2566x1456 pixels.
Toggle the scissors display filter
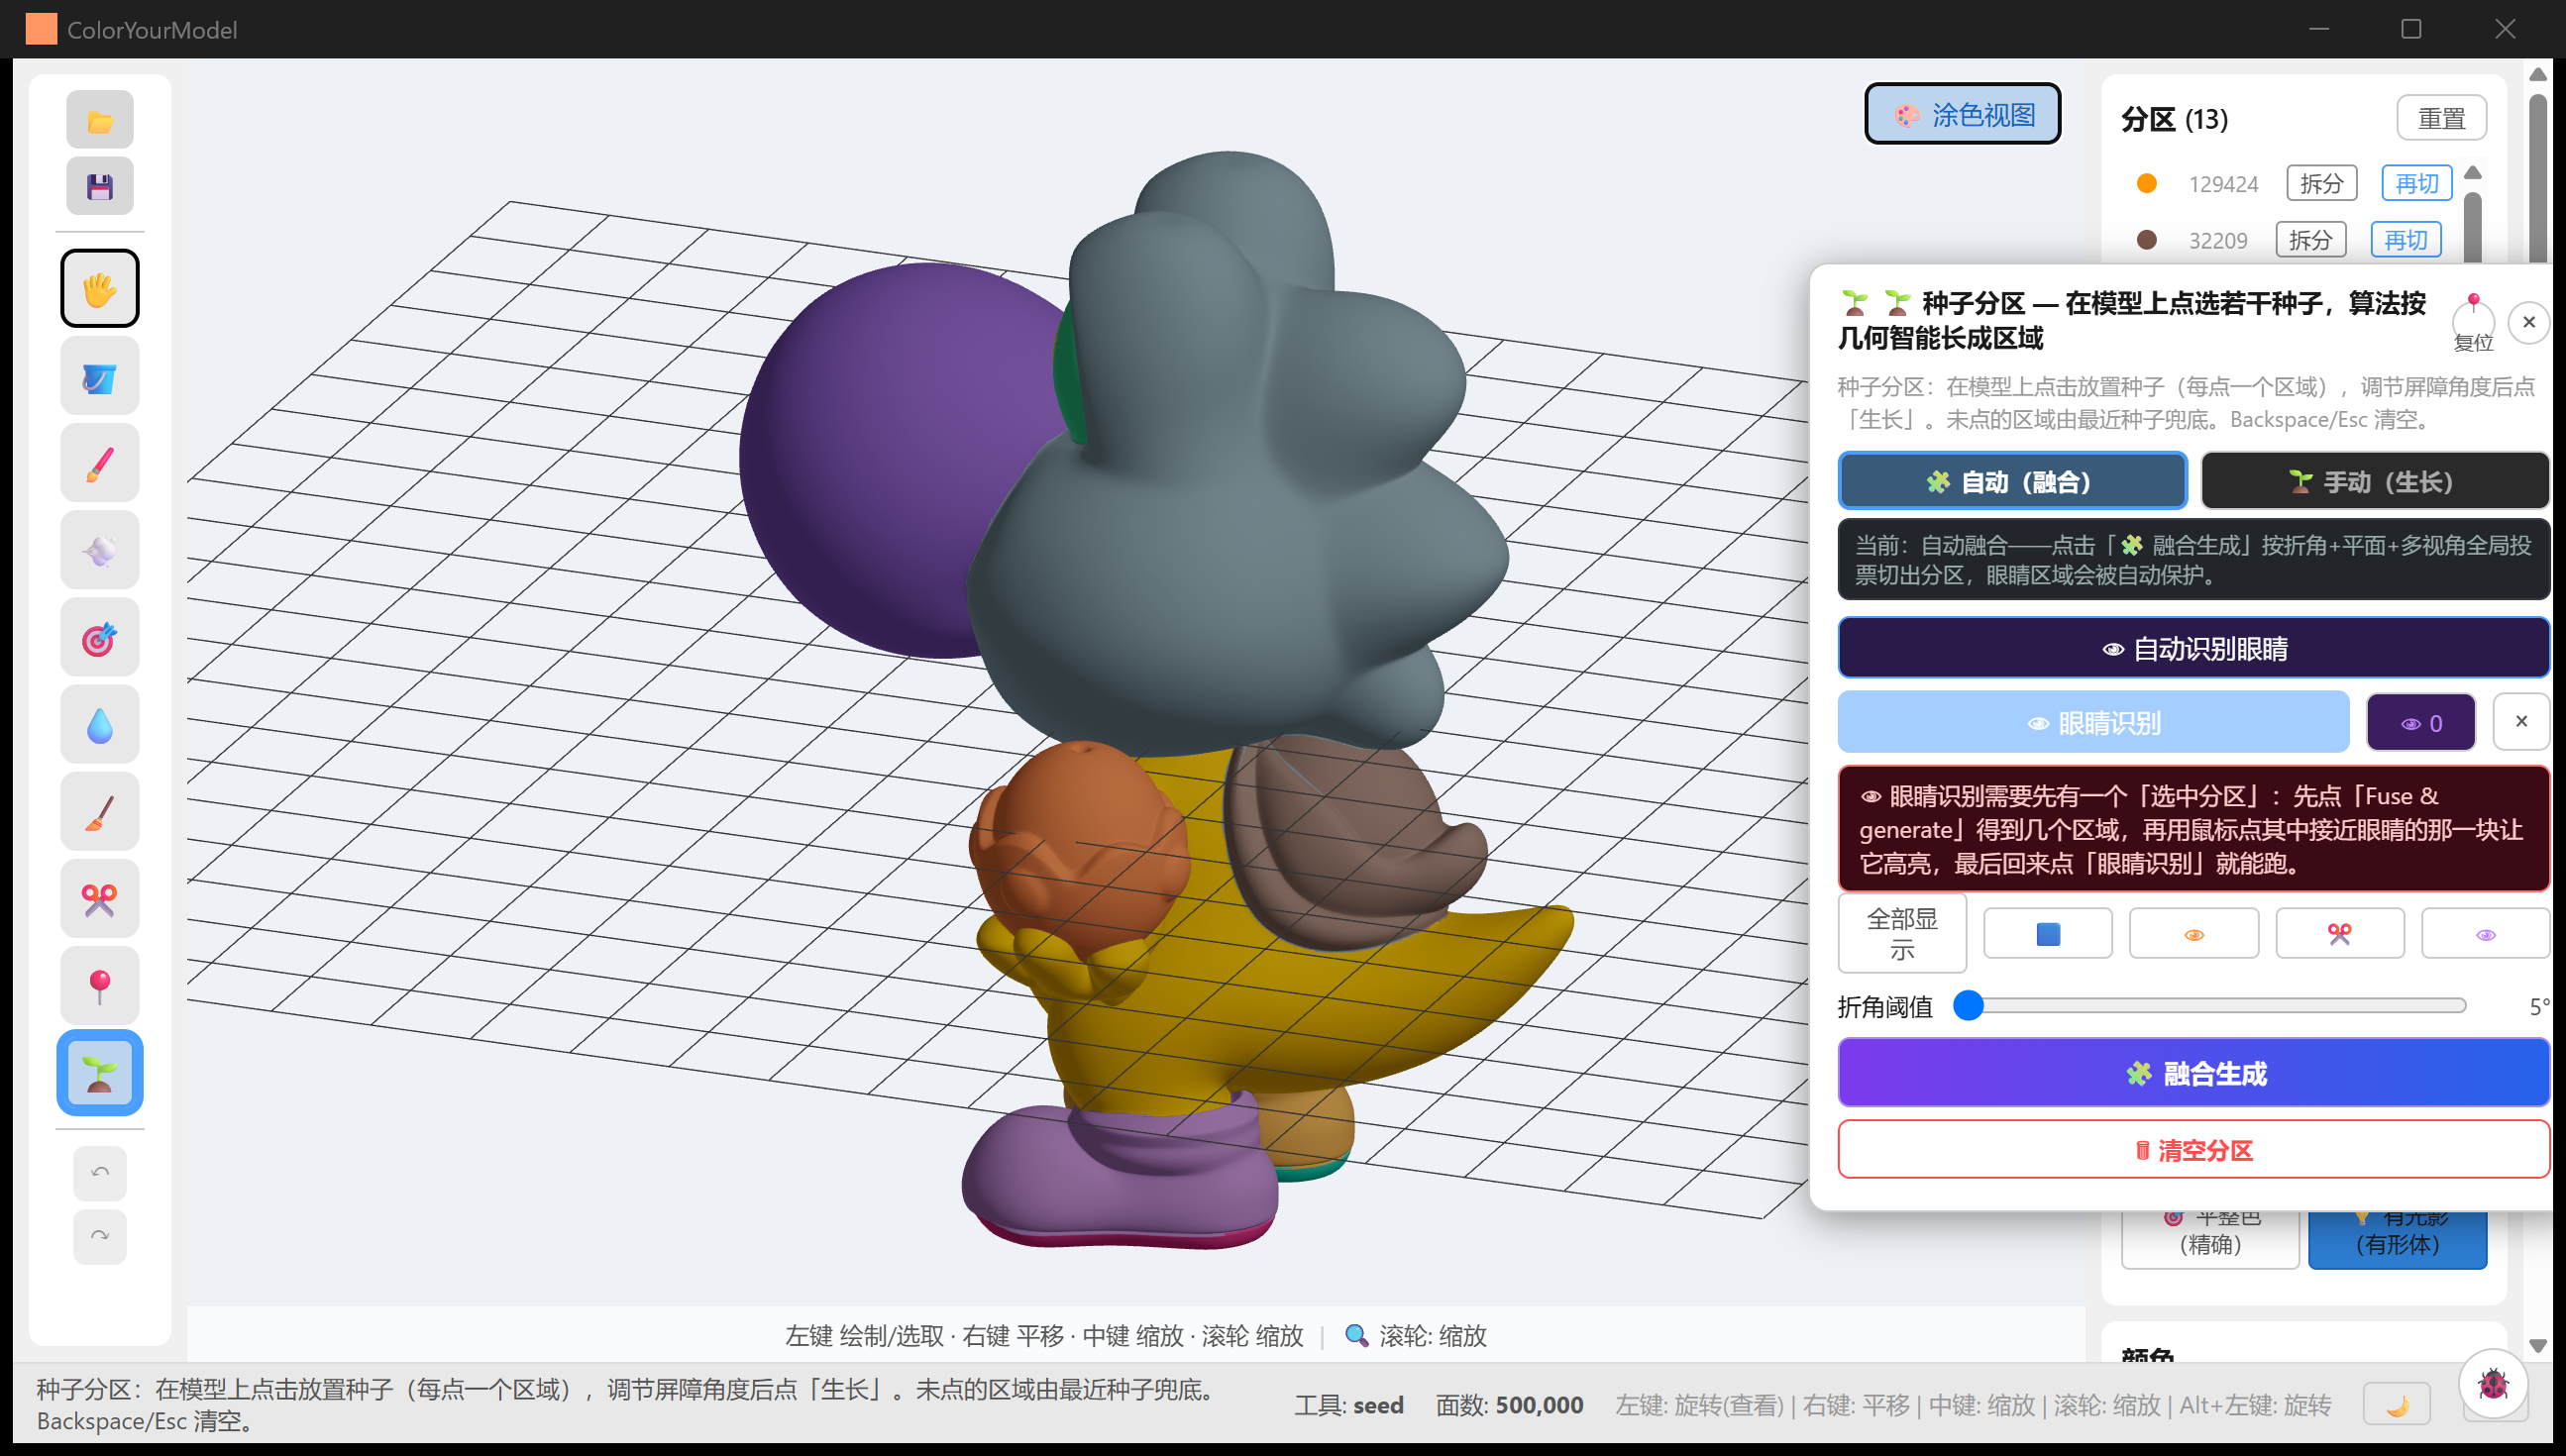pos(2340,934)
